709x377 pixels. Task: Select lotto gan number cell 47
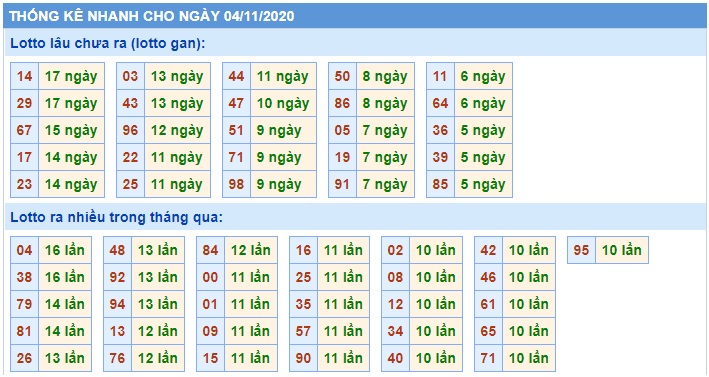(x=236, y=104)
